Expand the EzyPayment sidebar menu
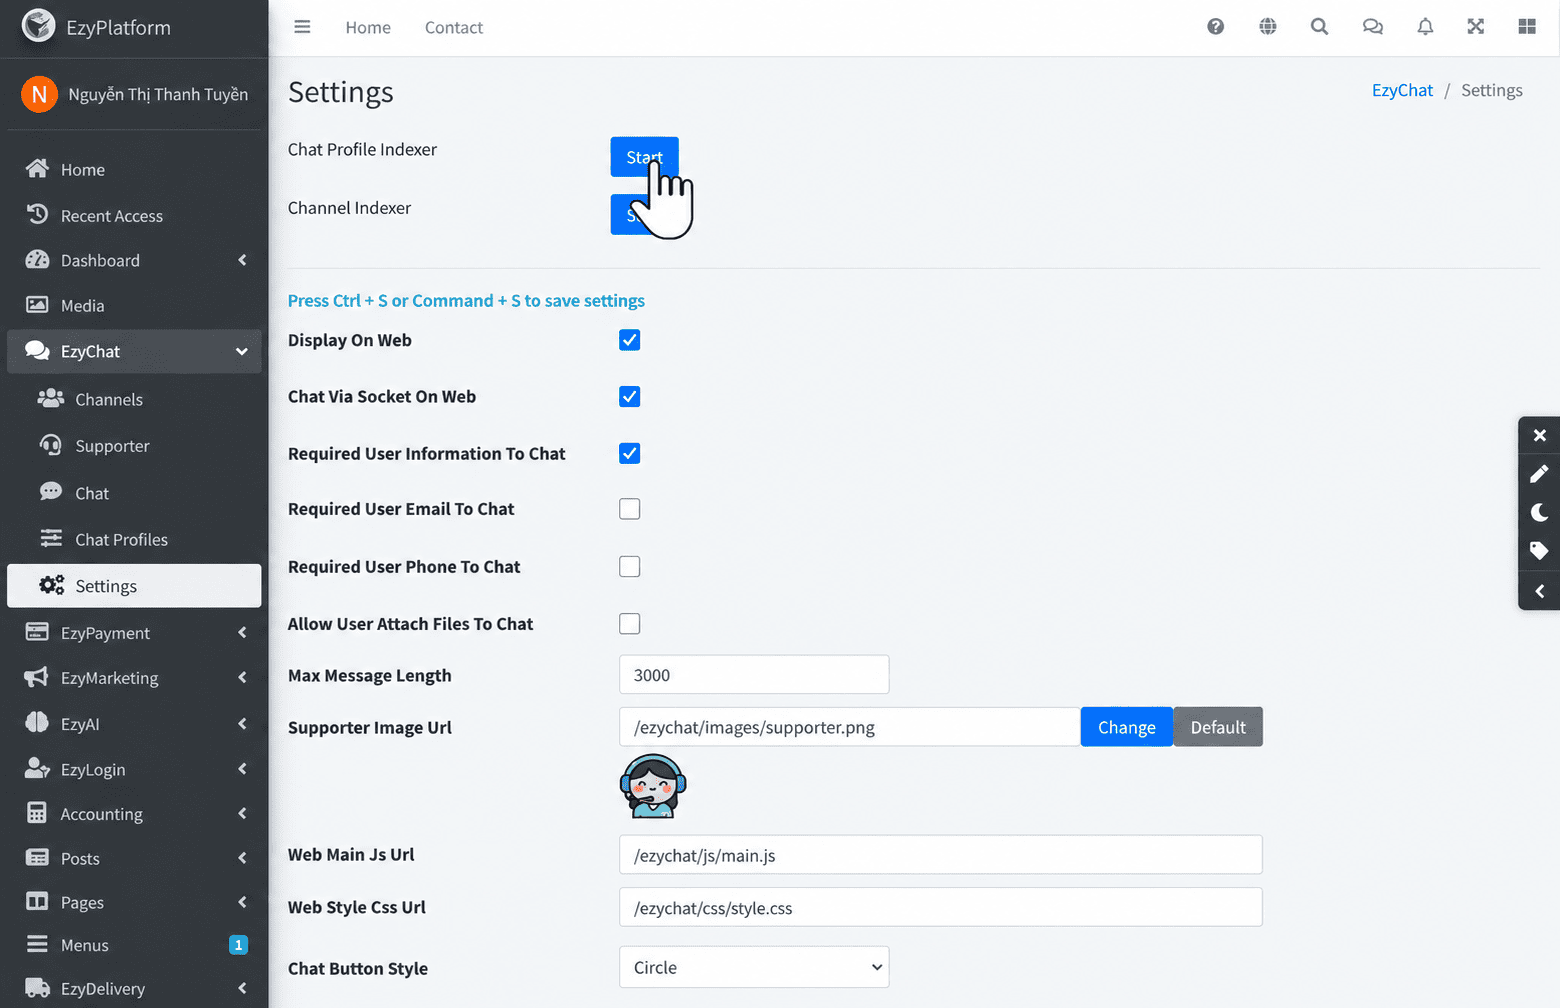Image resolution: width=1560 pixels, height=1008 pixels. [134, 632]
